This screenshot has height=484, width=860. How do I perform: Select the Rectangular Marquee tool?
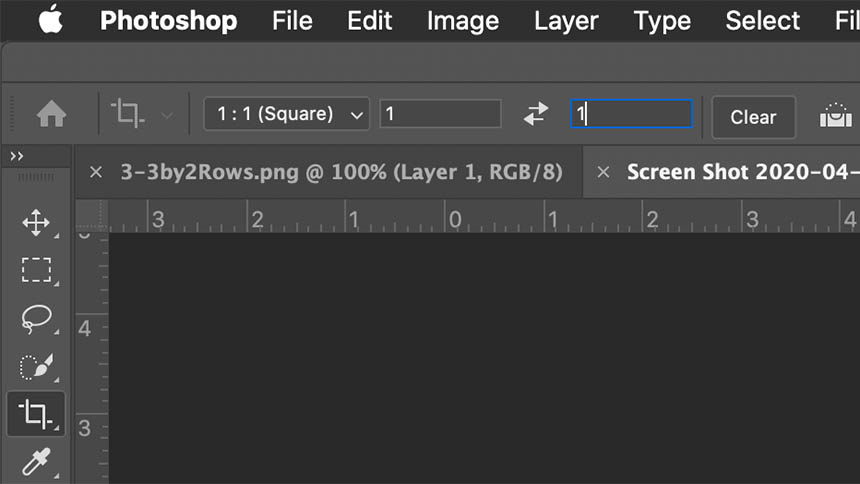pos(36,270)
